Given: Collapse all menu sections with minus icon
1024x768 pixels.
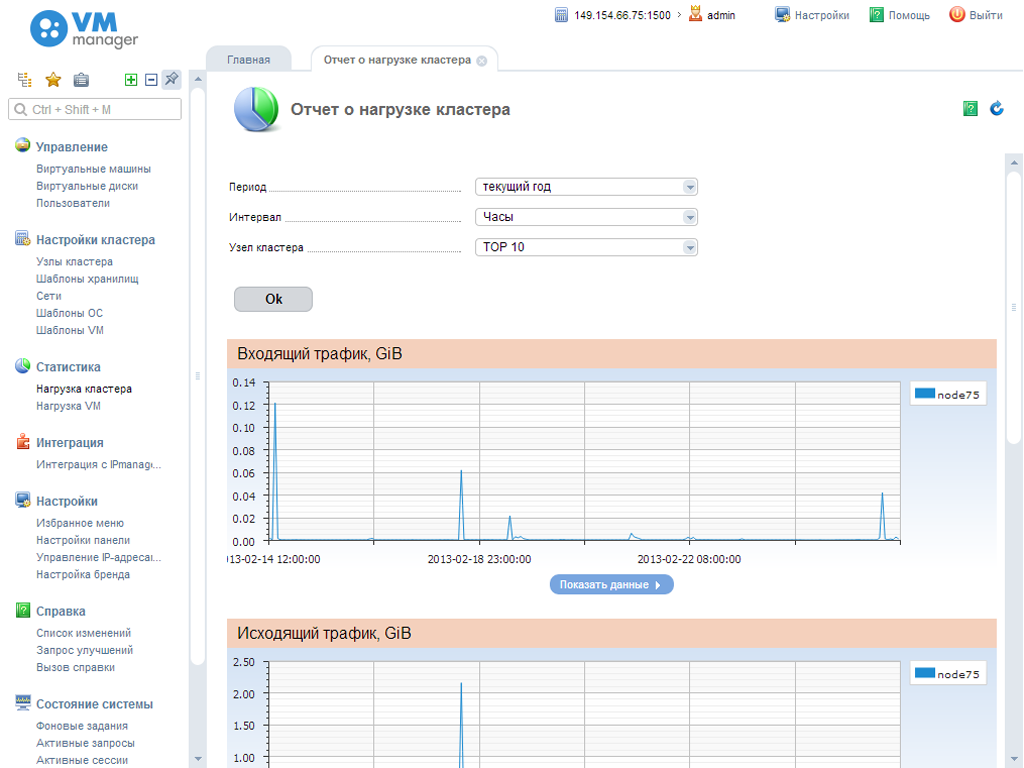Looking at the screenshot, I should pyautogui.click(x=151, y=80).
